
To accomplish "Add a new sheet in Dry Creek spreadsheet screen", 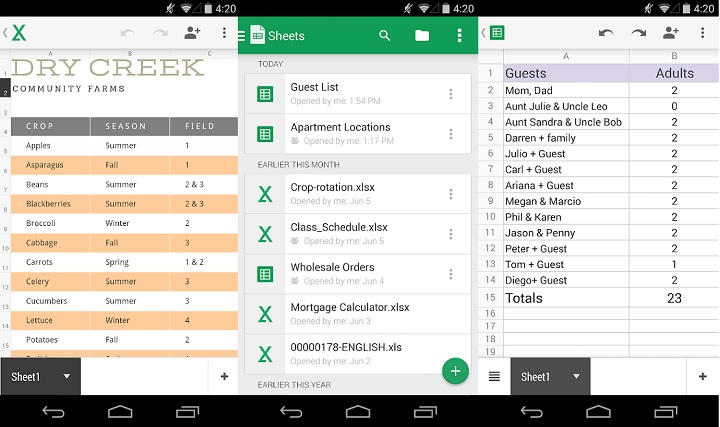I will coord(224,376).
